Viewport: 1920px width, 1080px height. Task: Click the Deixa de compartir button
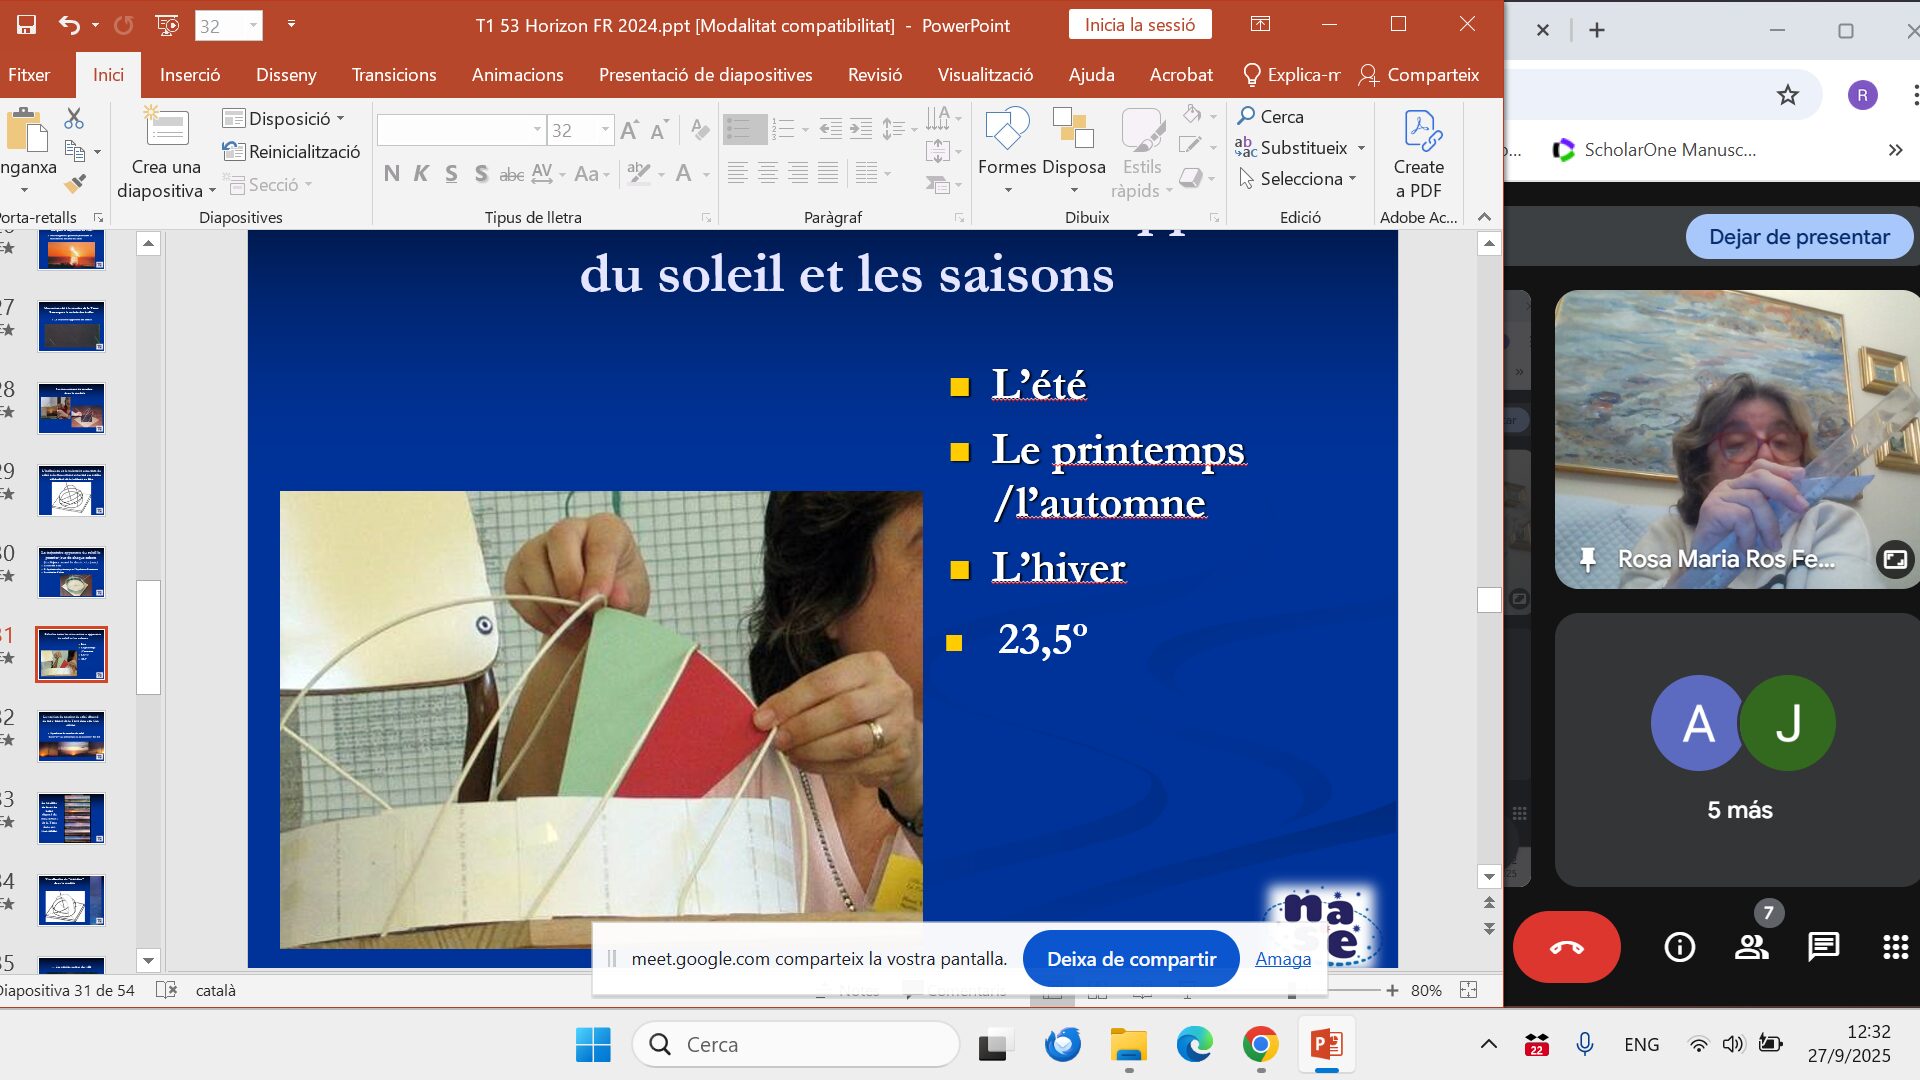[1131, 959]
